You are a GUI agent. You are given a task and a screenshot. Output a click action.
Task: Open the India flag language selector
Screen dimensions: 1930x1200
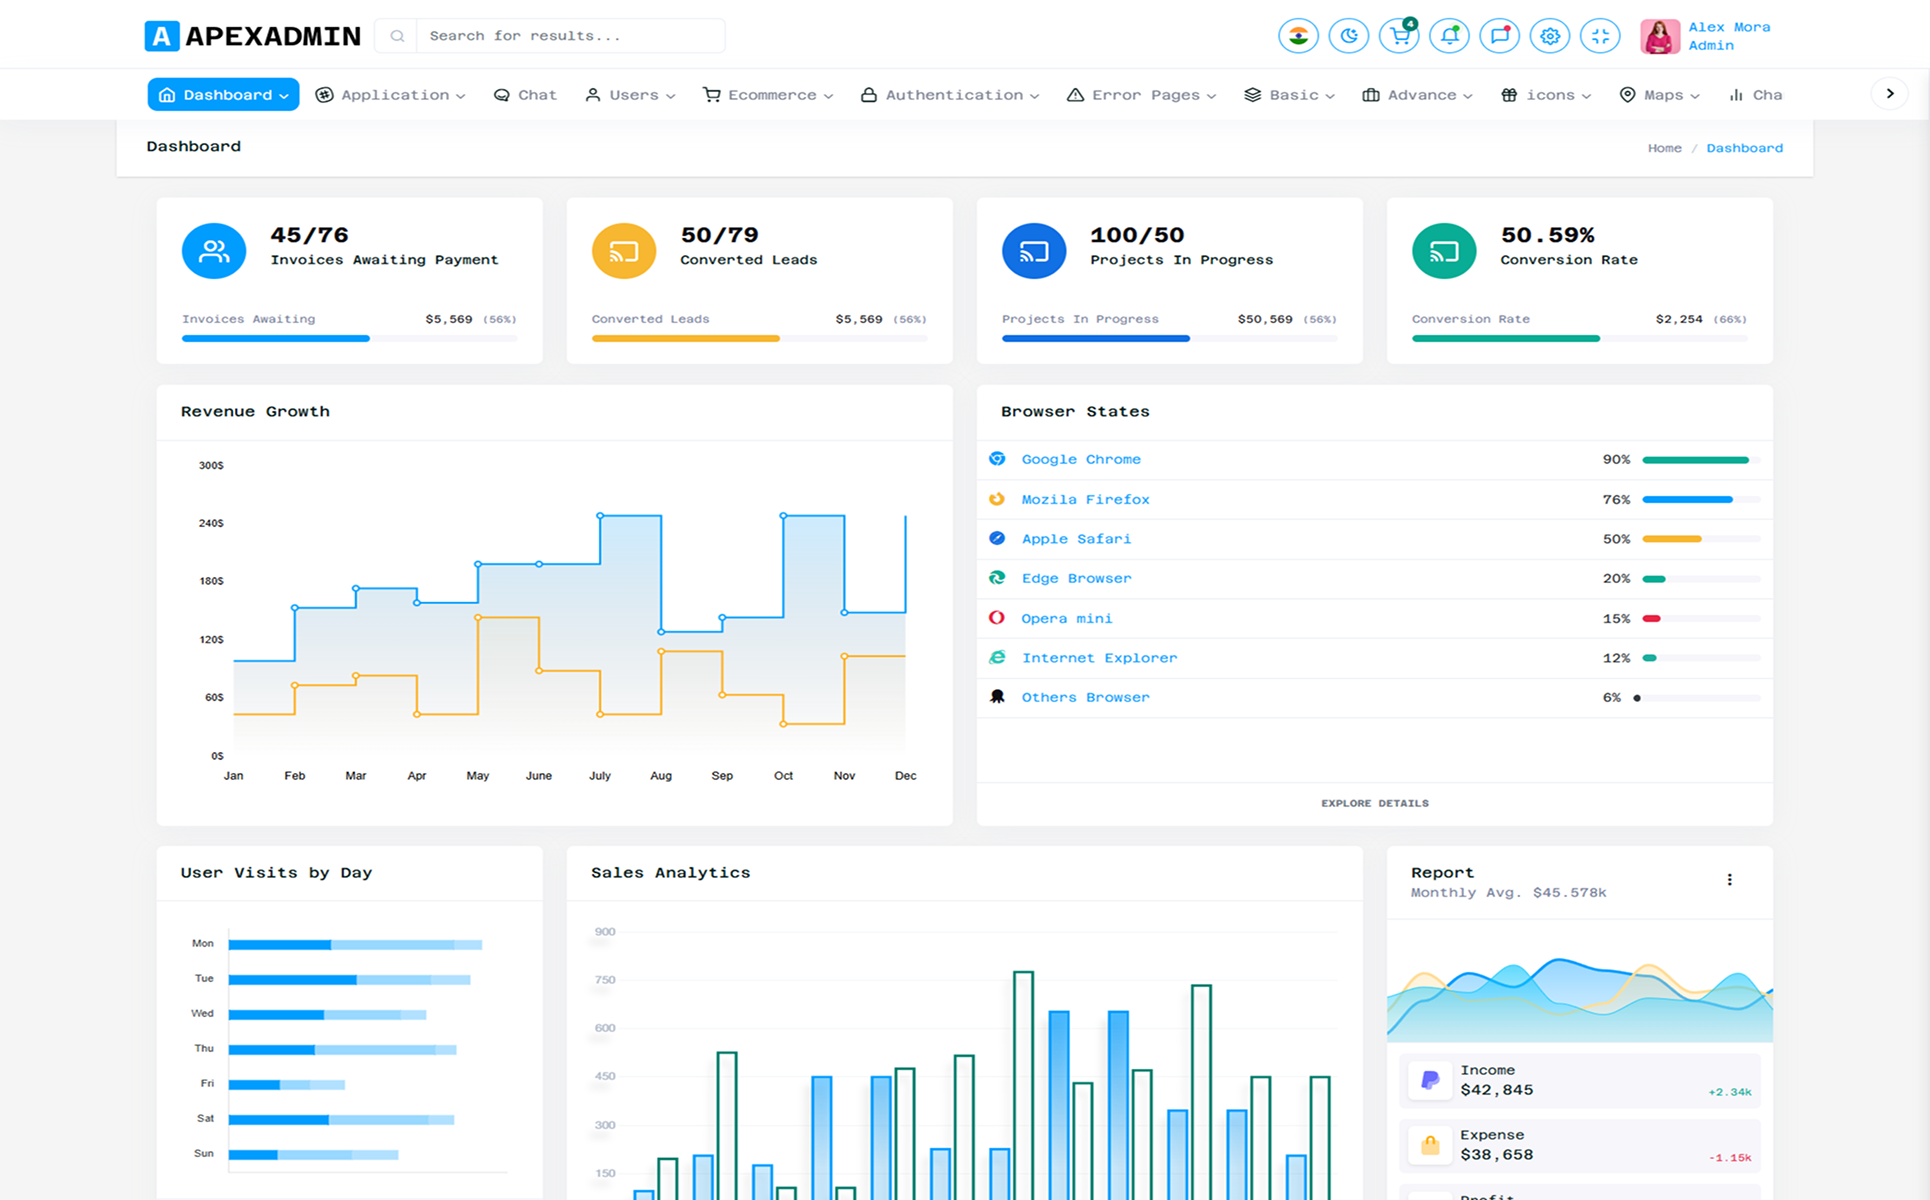pyautogui.click(x=1298, y=36)
